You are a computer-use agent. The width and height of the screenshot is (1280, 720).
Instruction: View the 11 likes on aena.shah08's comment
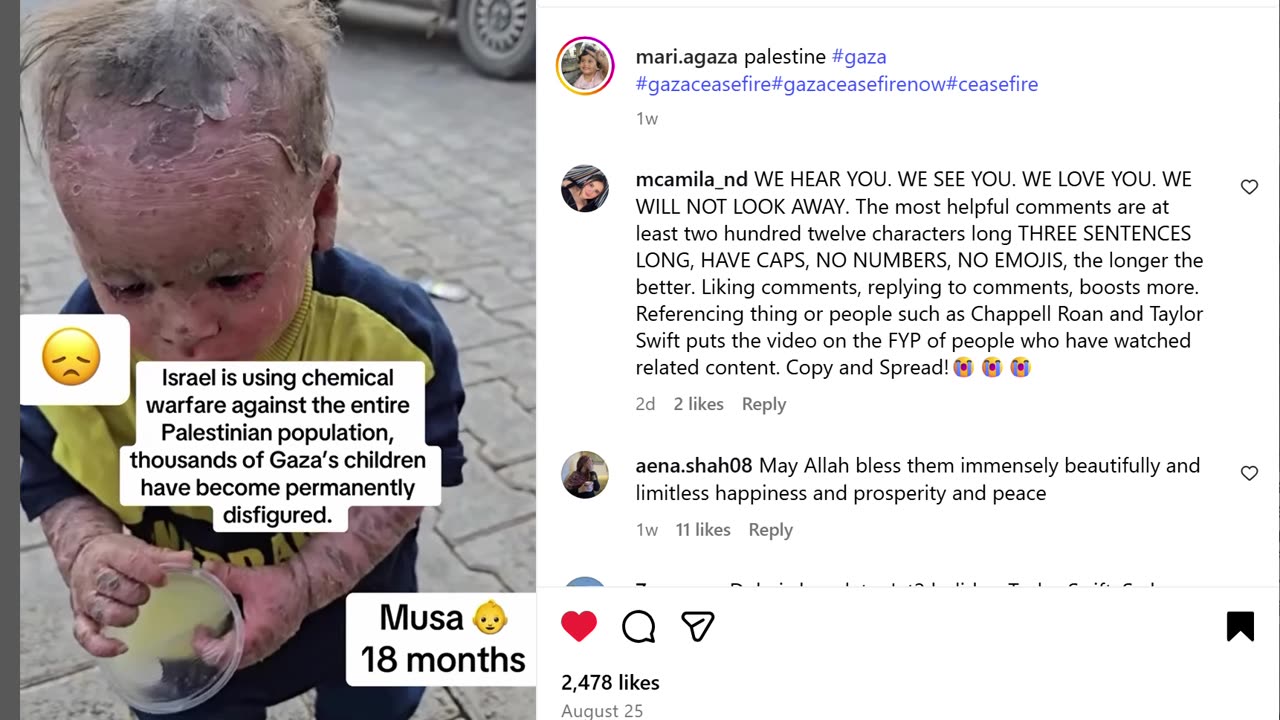coord(703,530)
